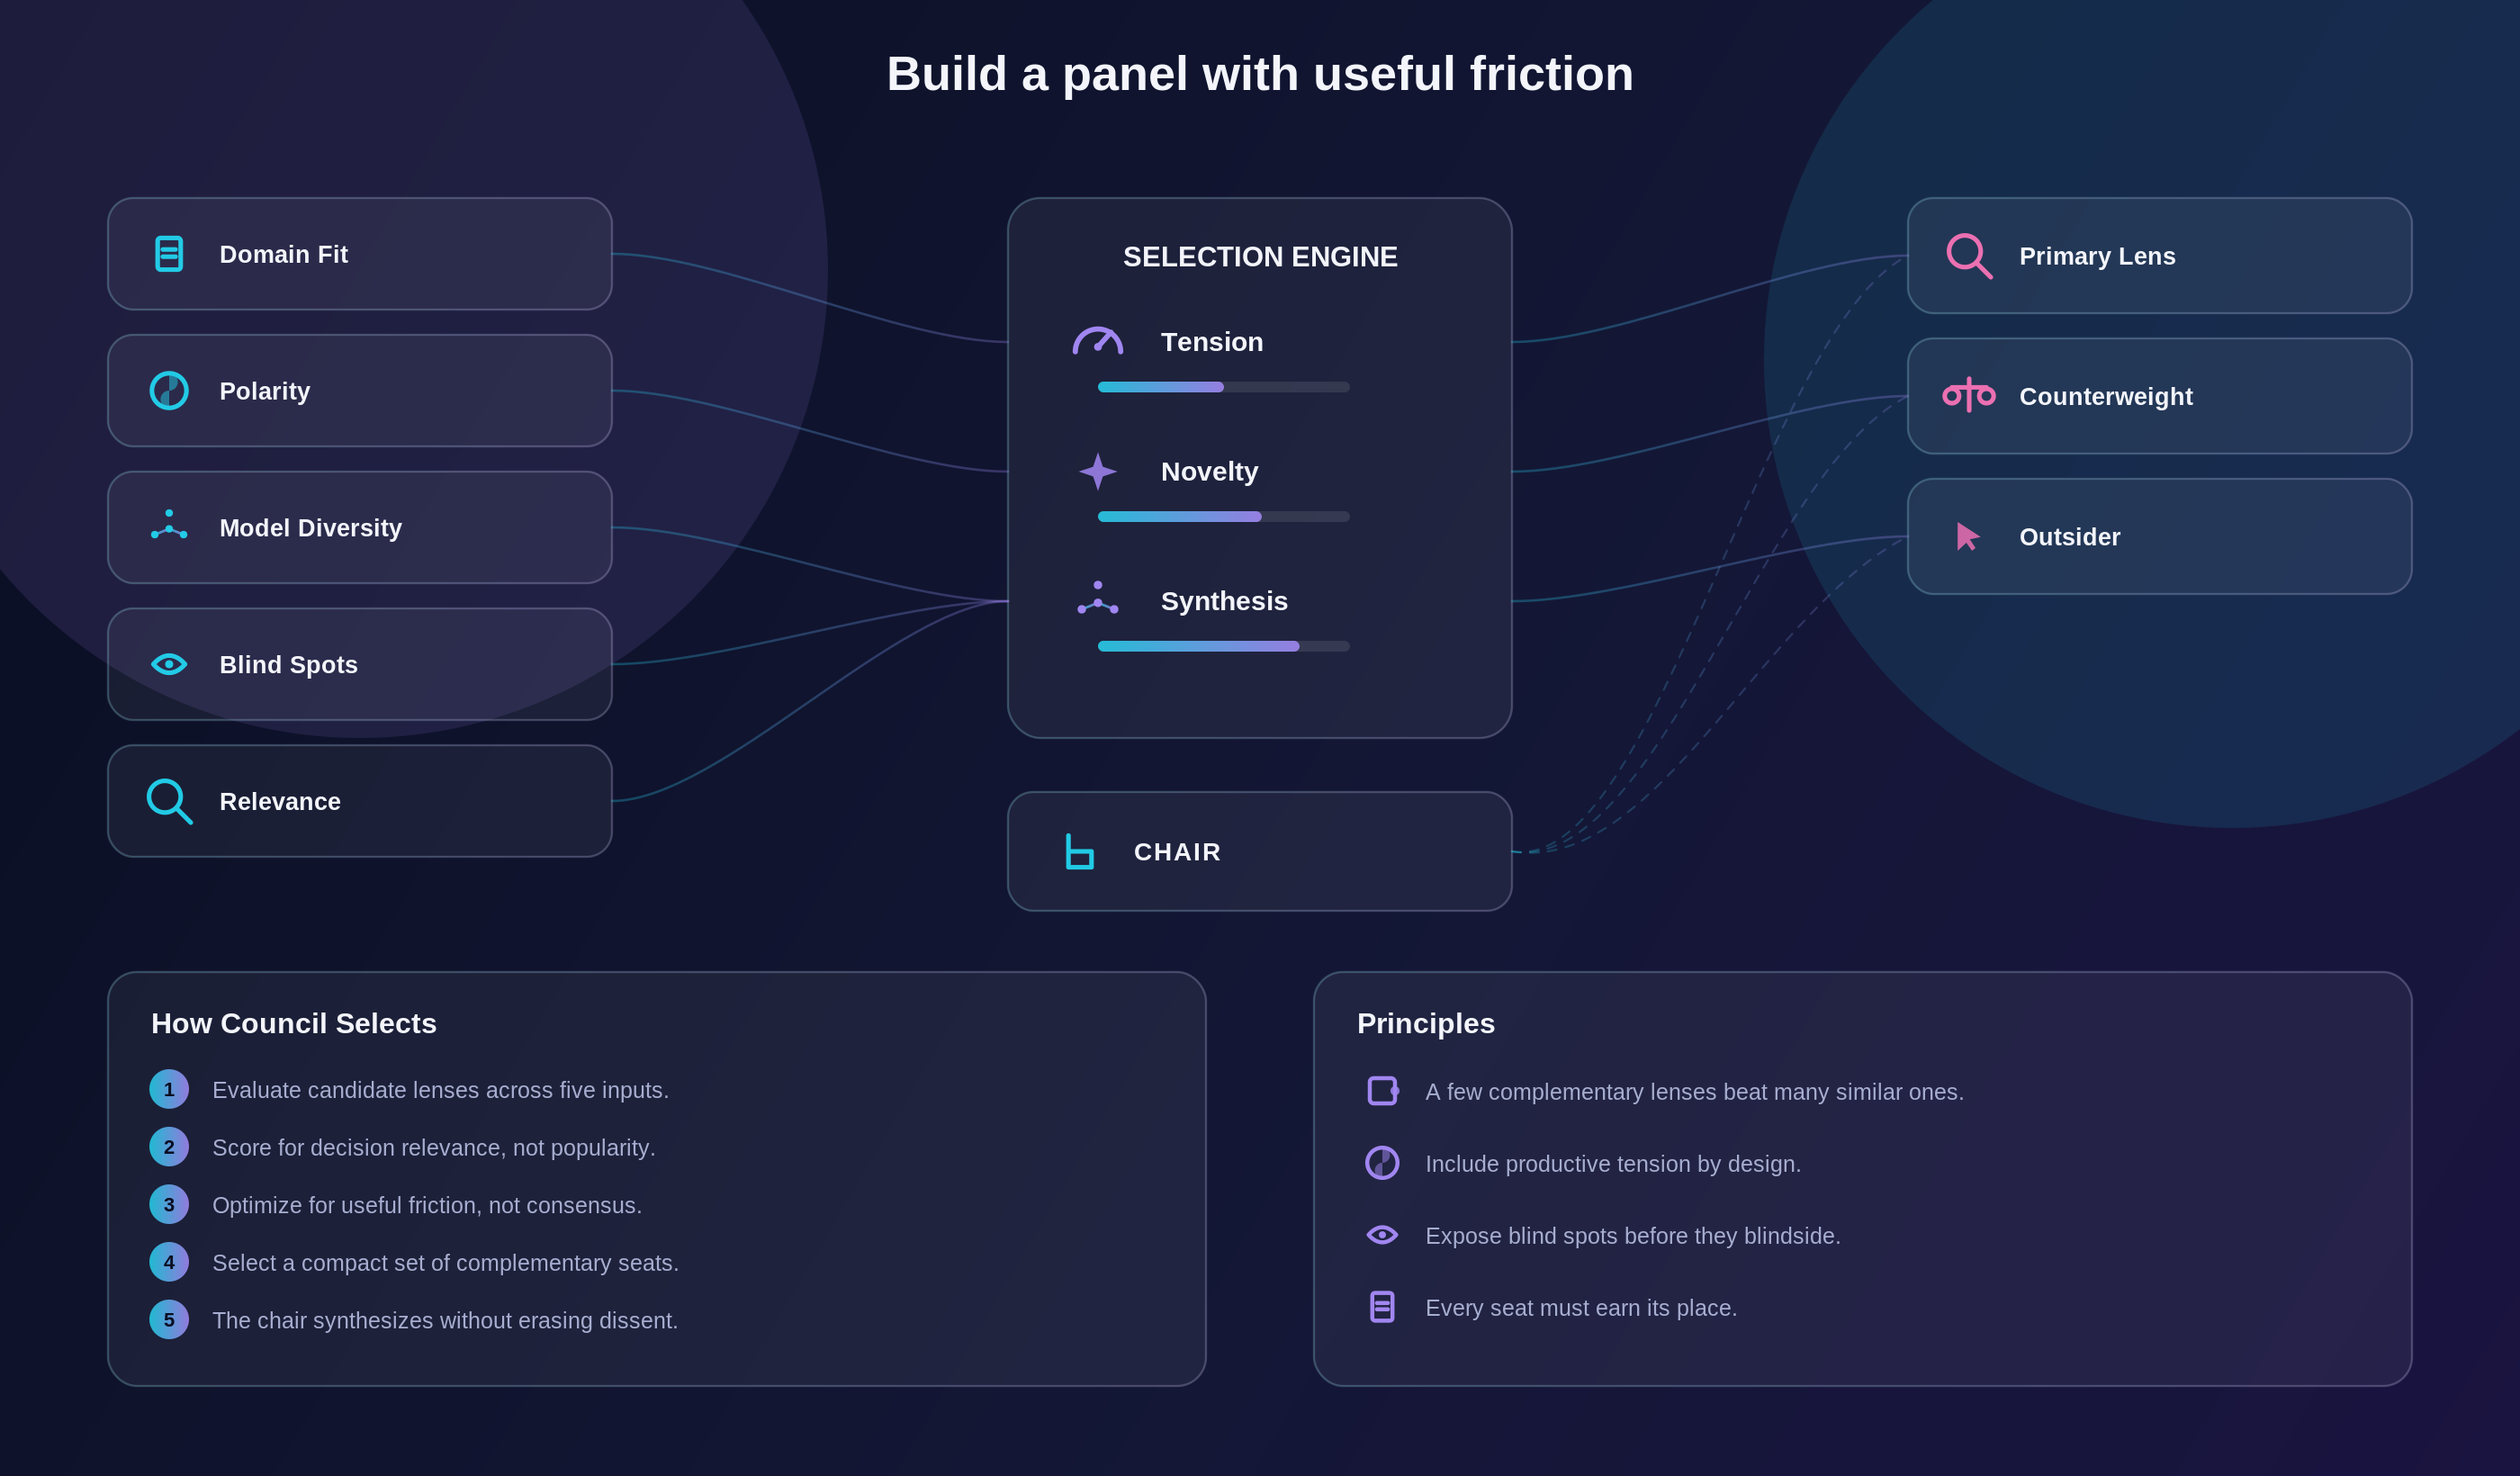Click the Relevance magnifier icon
This screenshot has width=2520, height=1476.
[169, 801]
